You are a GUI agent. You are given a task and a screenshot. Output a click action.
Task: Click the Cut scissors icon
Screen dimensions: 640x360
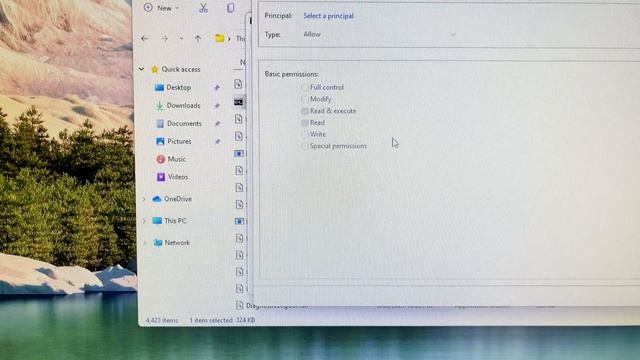point(203,8)
